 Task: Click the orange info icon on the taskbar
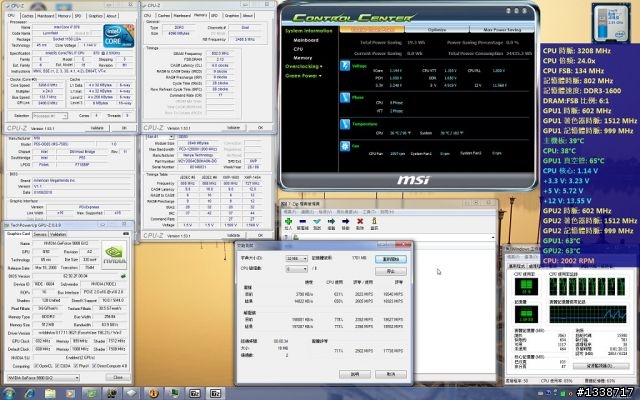pyautogui.click(x=153, y=393)
